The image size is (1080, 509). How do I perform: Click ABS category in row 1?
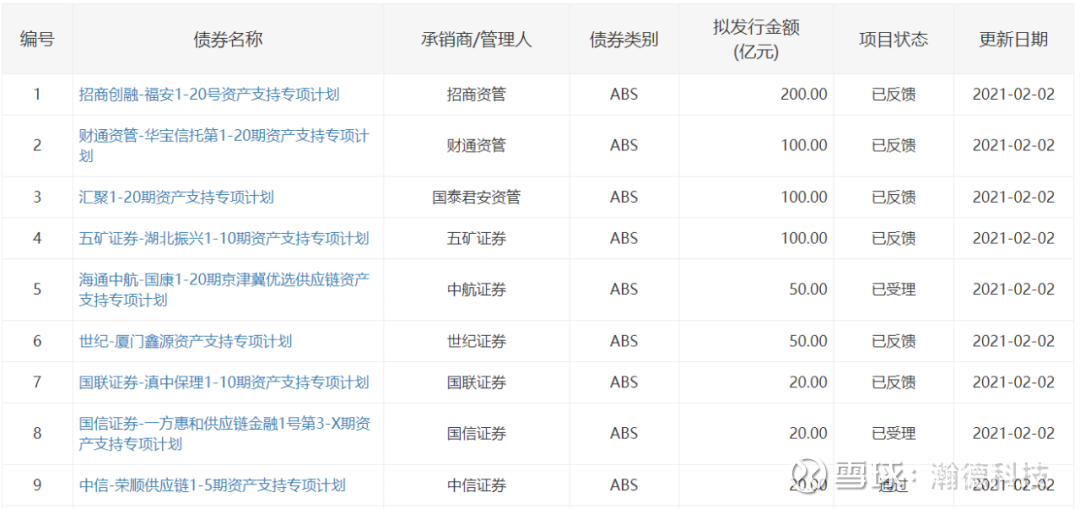pyautogui.click(x=624, y=94)
